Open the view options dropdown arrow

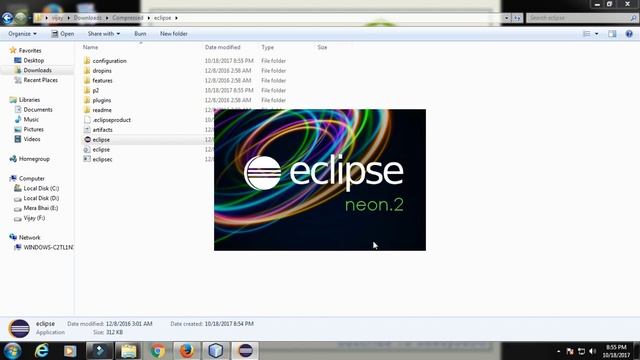[596, 34]
